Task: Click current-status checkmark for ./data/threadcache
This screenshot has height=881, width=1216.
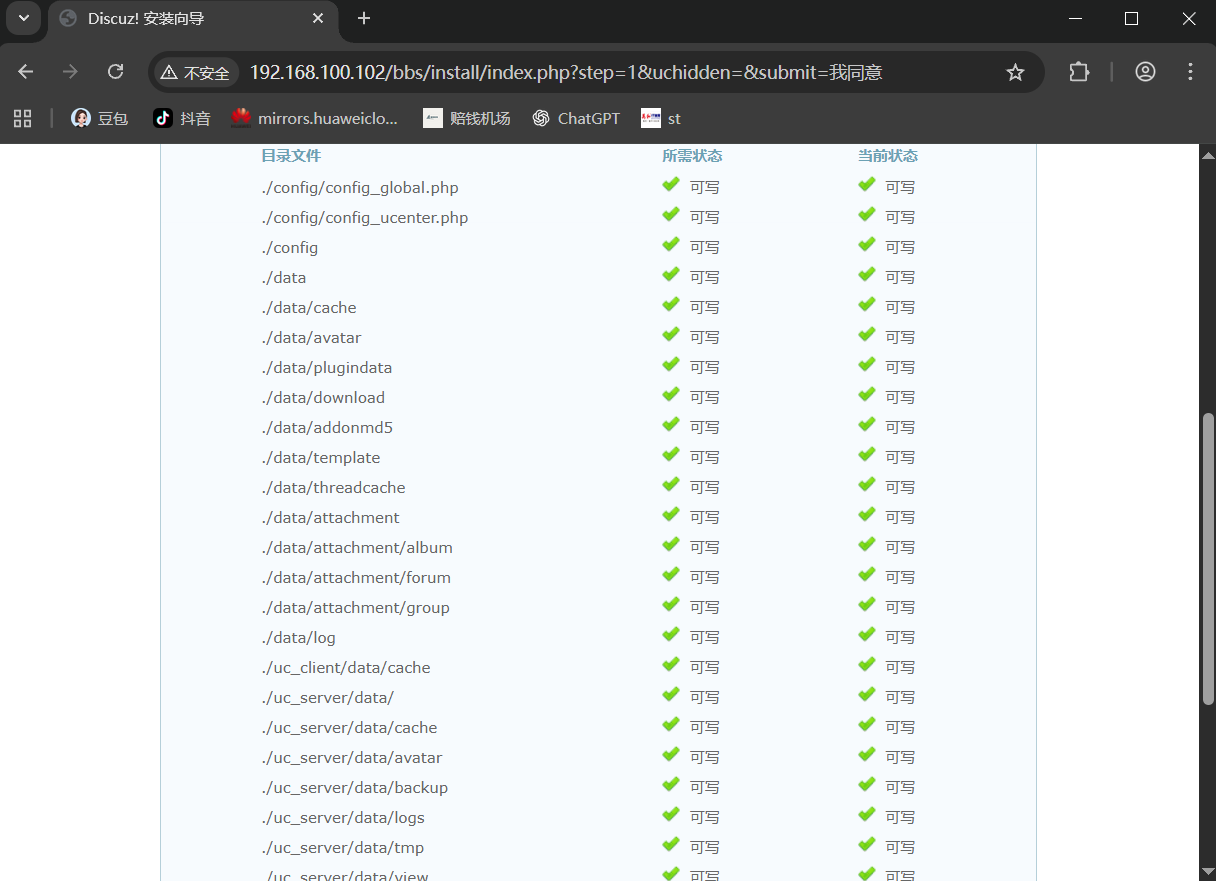Action: (867, 485)
